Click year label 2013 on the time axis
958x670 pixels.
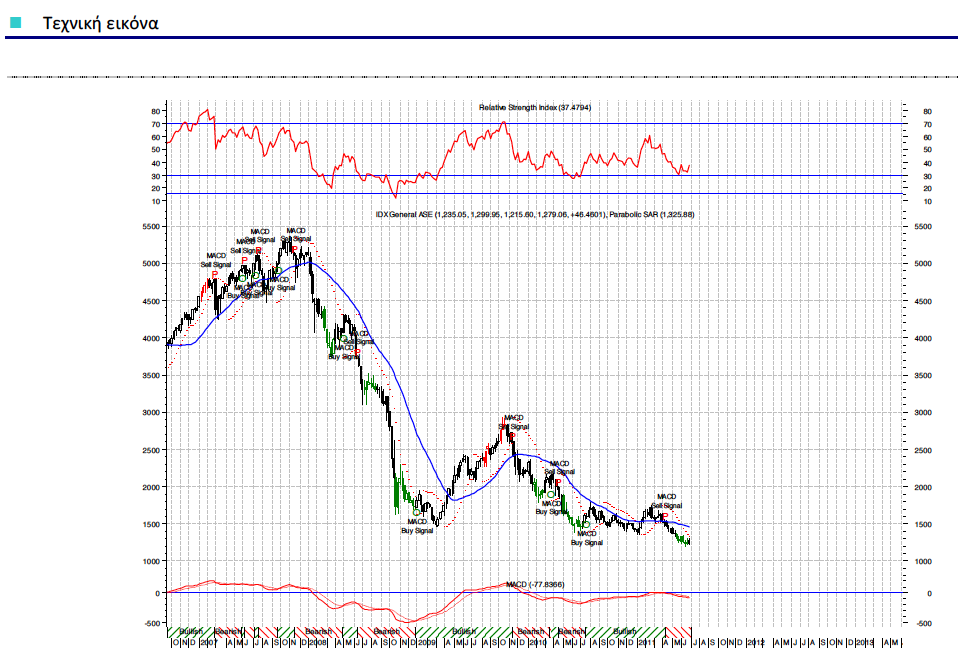tap(865, 643)
